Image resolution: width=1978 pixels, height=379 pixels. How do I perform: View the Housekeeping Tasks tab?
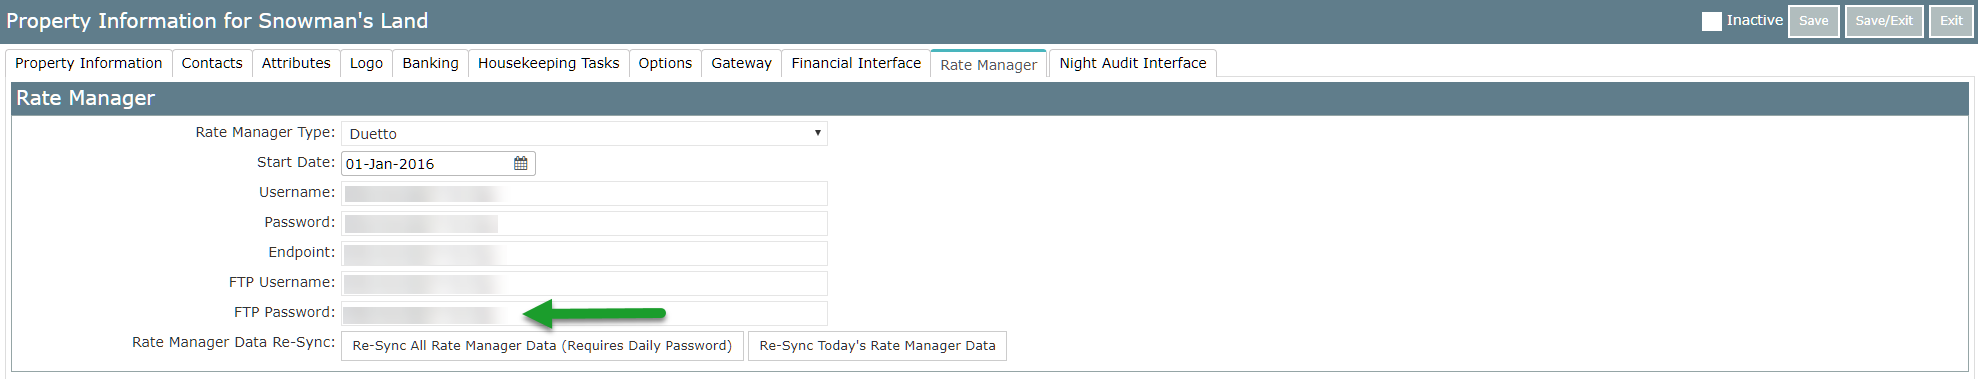[x=548, y=63]
